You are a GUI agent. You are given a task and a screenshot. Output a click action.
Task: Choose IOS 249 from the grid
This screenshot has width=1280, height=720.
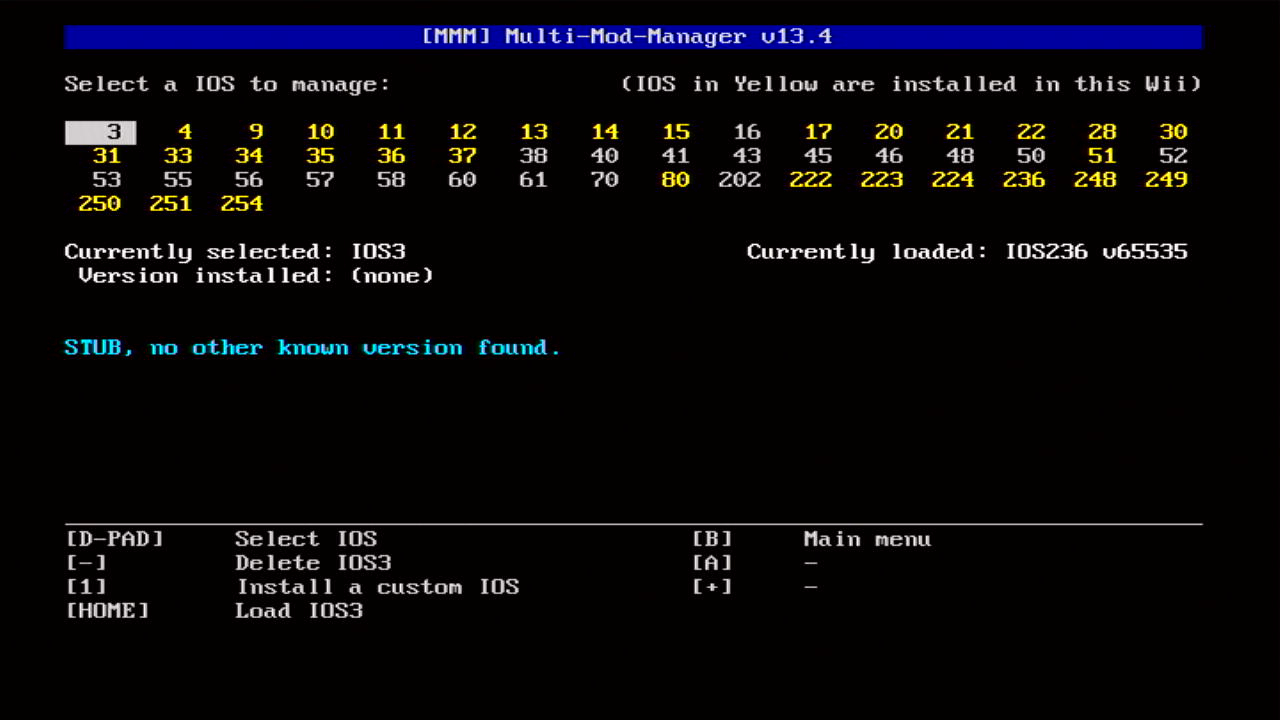tap(1166, 180)
